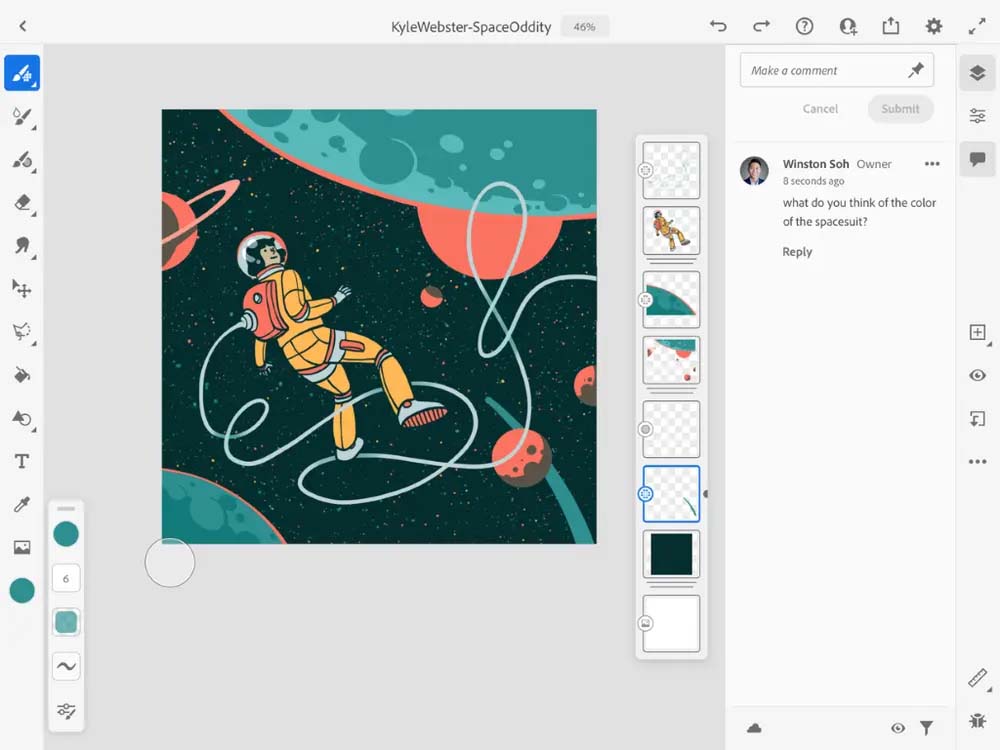Image resolution: width=1000 pixels, height=750 pixels.
Task: Select the Eyedropper tool
Action: coord(22,504)
